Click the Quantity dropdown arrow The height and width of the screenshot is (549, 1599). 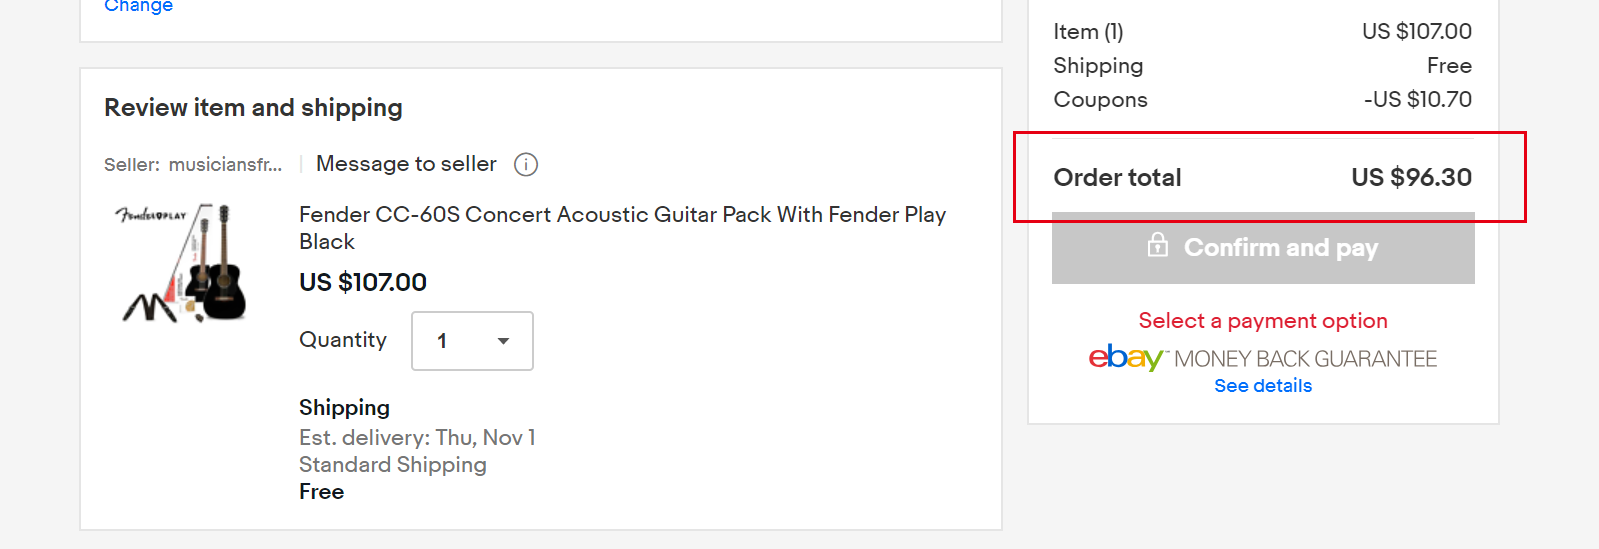[503, 341]
